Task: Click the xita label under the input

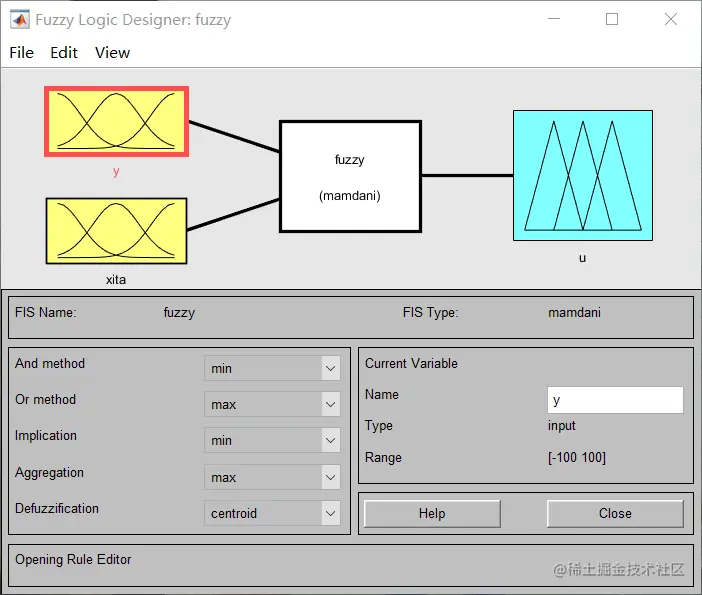Action: (116, 280)
